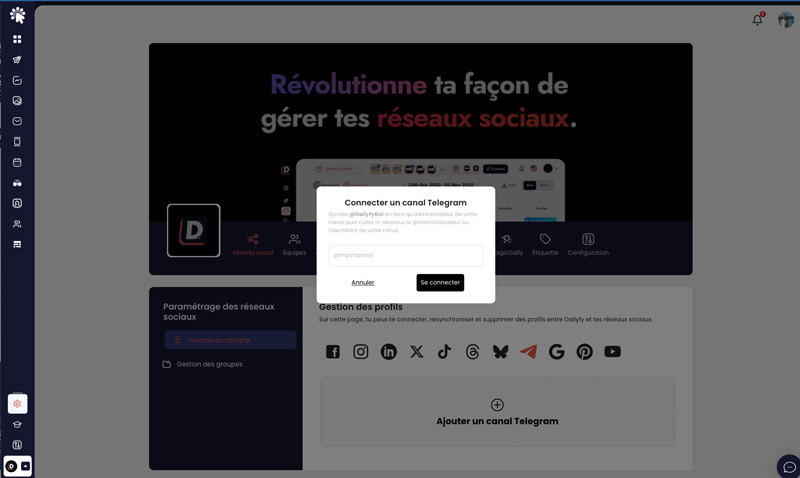Viewport: 800px width, 478px height.
Task: Select the TikTok profile icon
Action: tap(444, 351)
